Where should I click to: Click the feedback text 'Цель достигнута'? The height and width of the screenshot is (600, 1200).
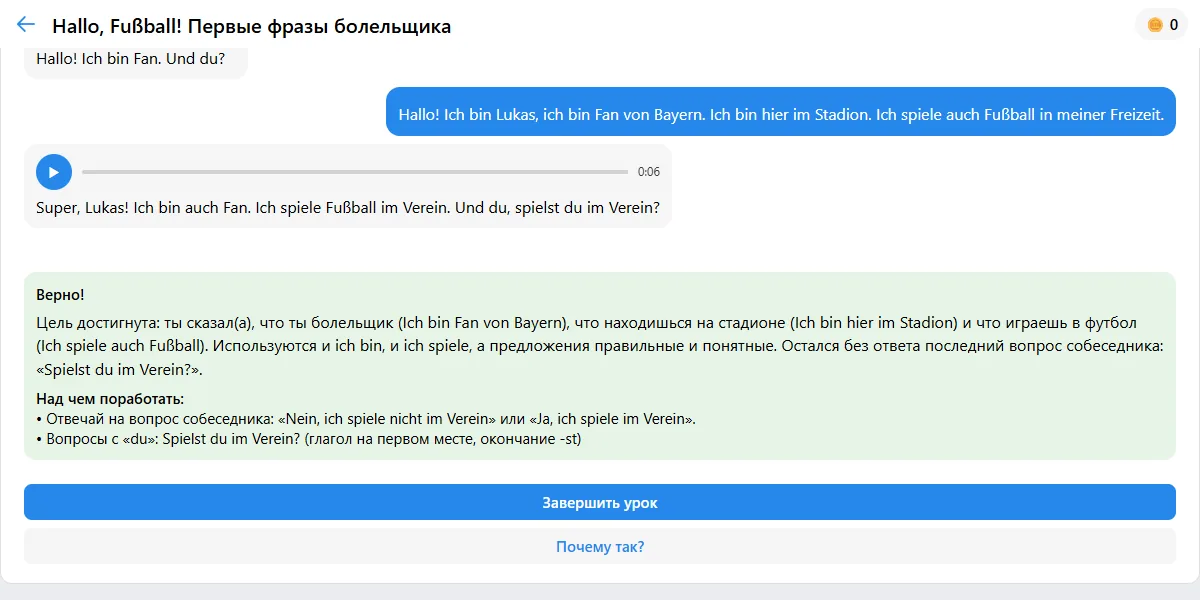tap(600, 347)
